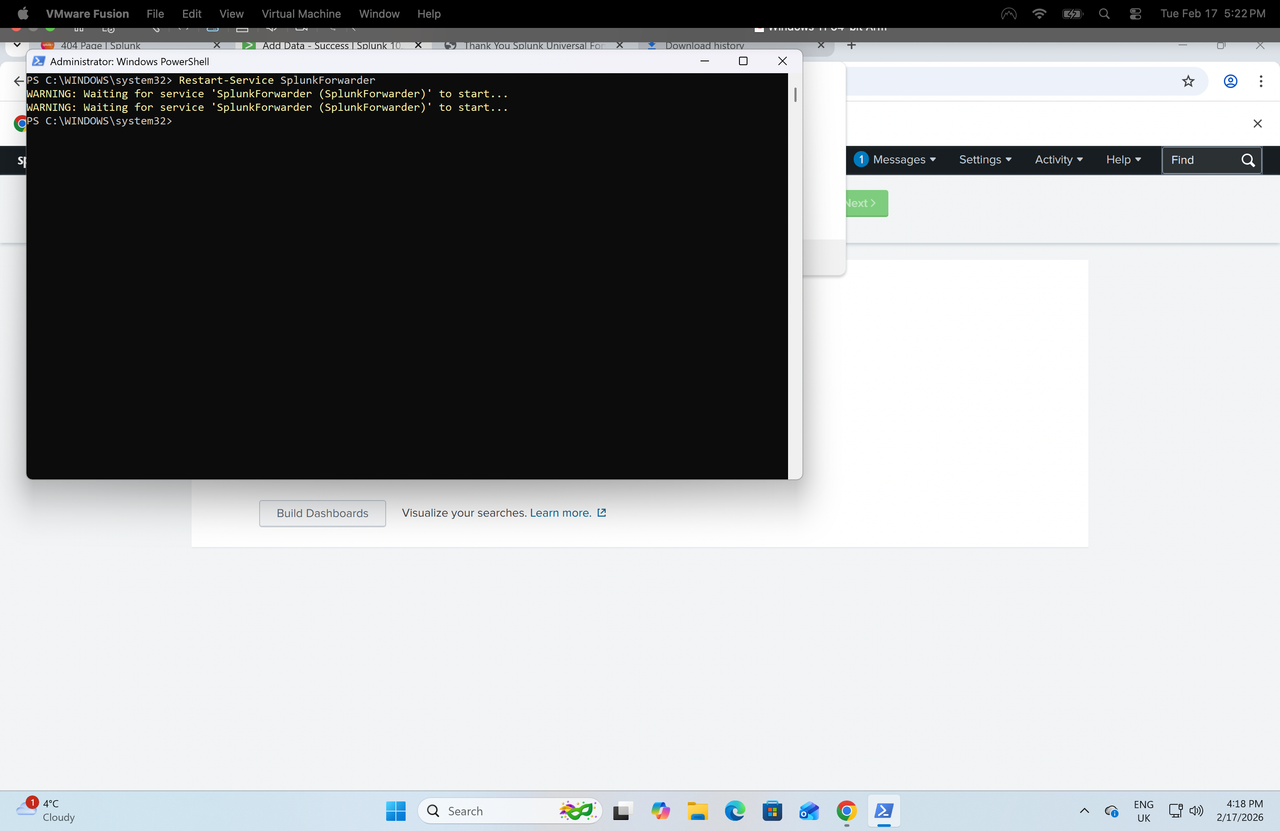Open the File menu in macOS menu bar
The width and height of the screenshot is (1280, 831).
pos(155,14)
